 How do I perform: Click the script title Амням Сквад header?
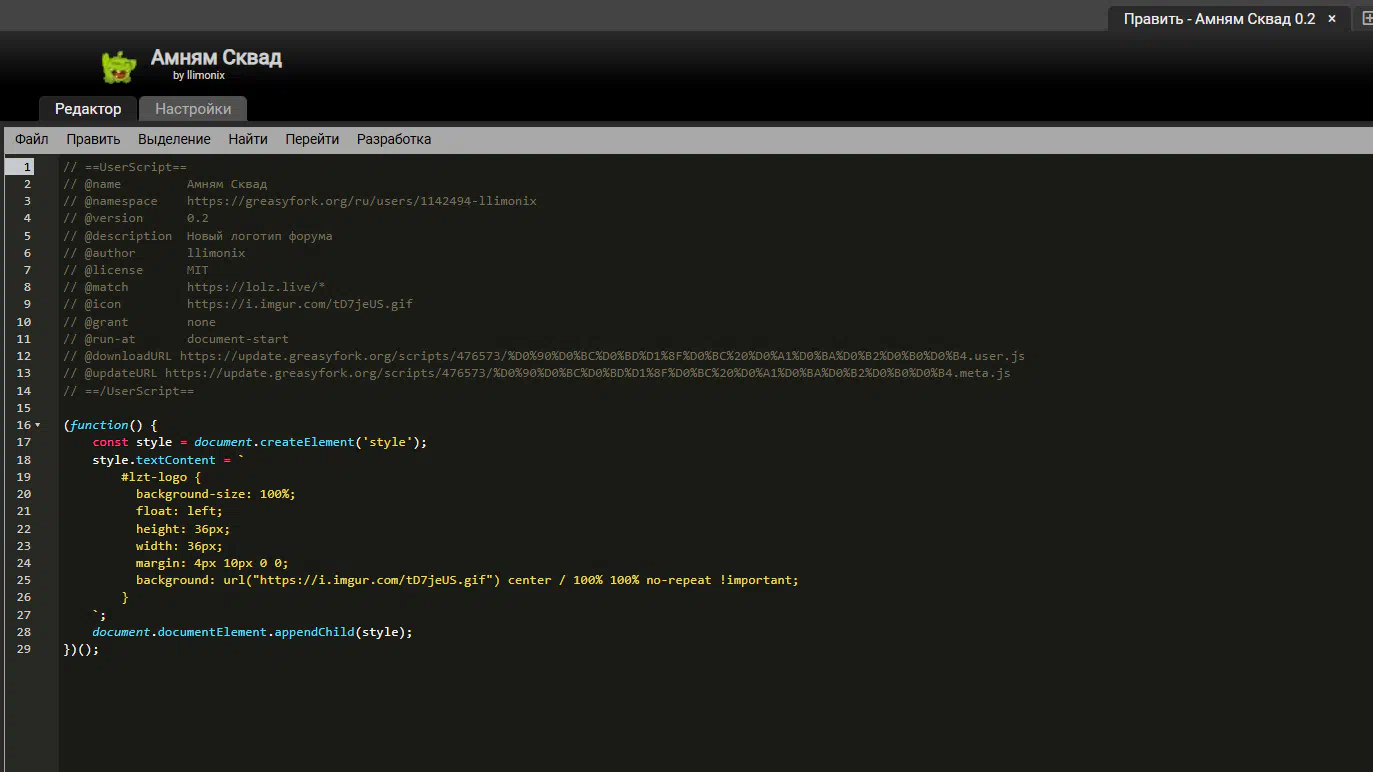[x=216, y=58]
